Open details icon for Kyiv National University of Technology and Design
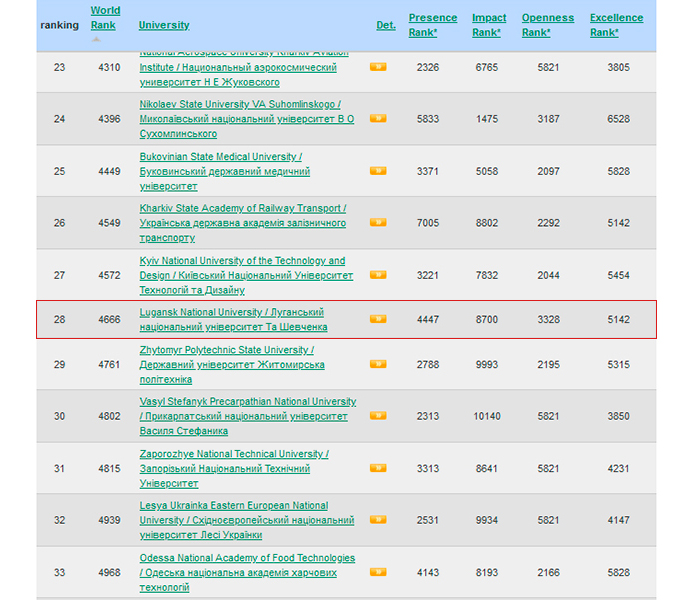 (378, 275)
